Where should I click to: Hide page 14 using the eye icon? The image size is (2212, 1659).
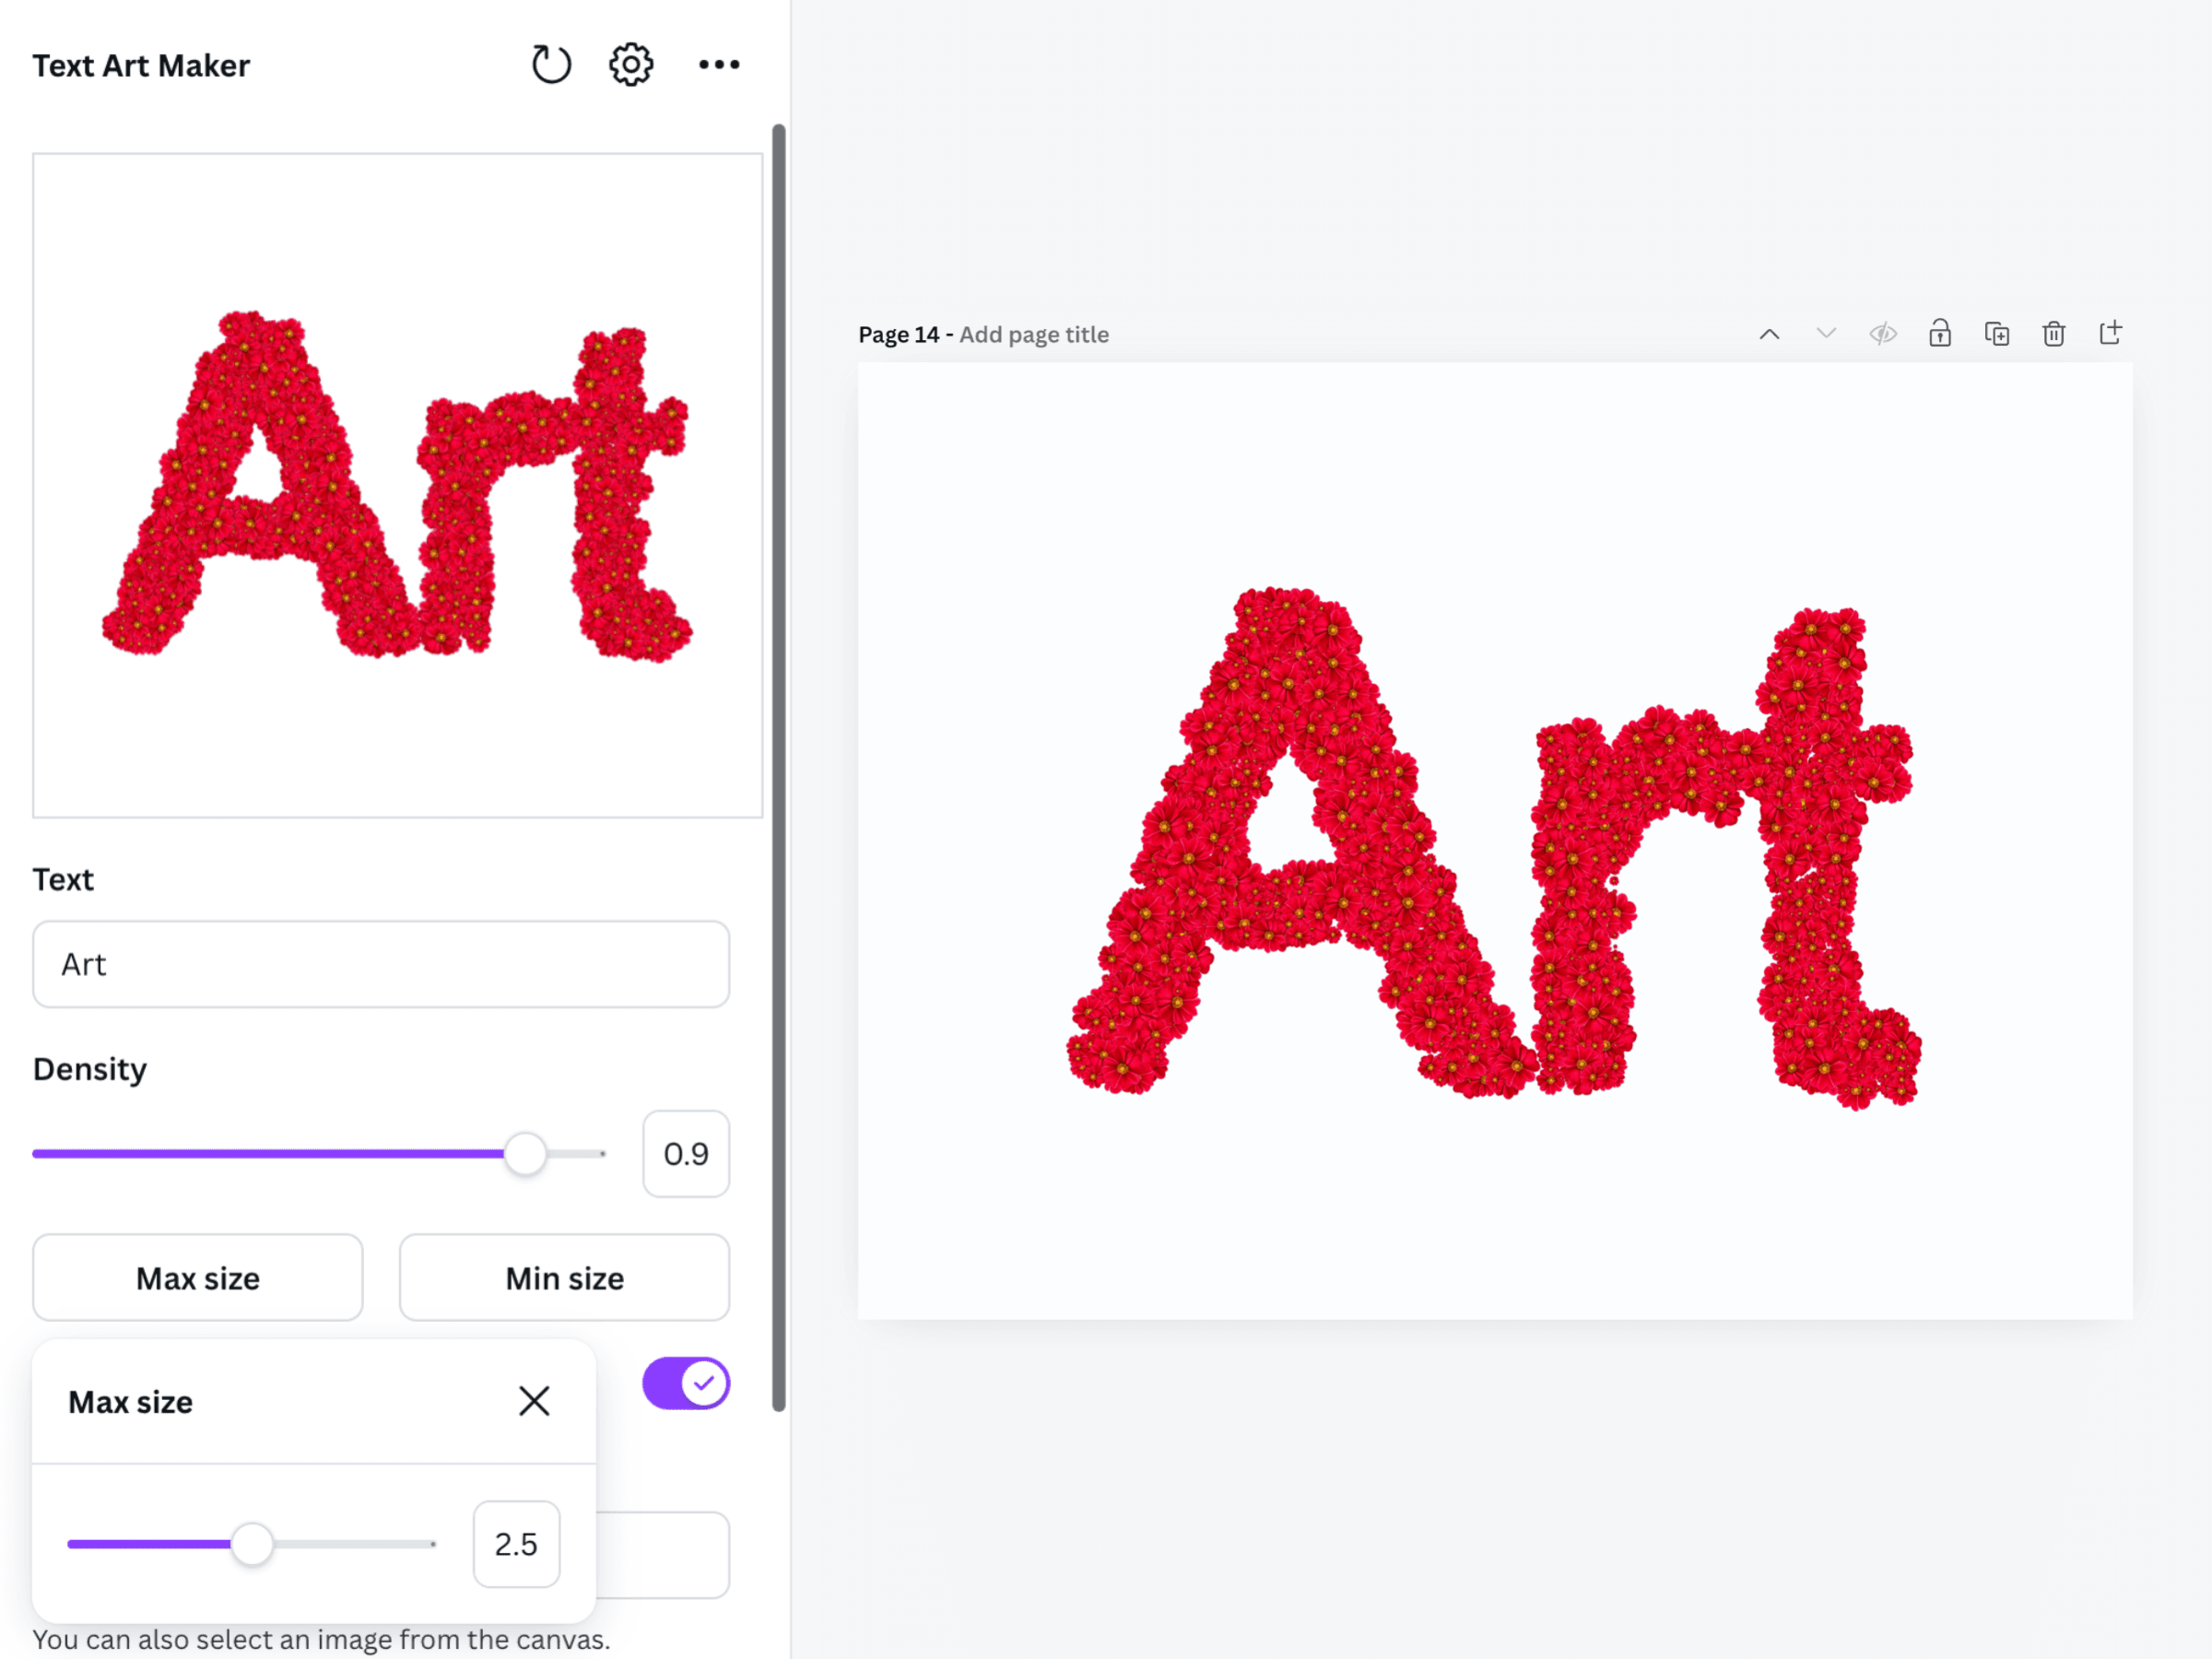coord(1883,334)
